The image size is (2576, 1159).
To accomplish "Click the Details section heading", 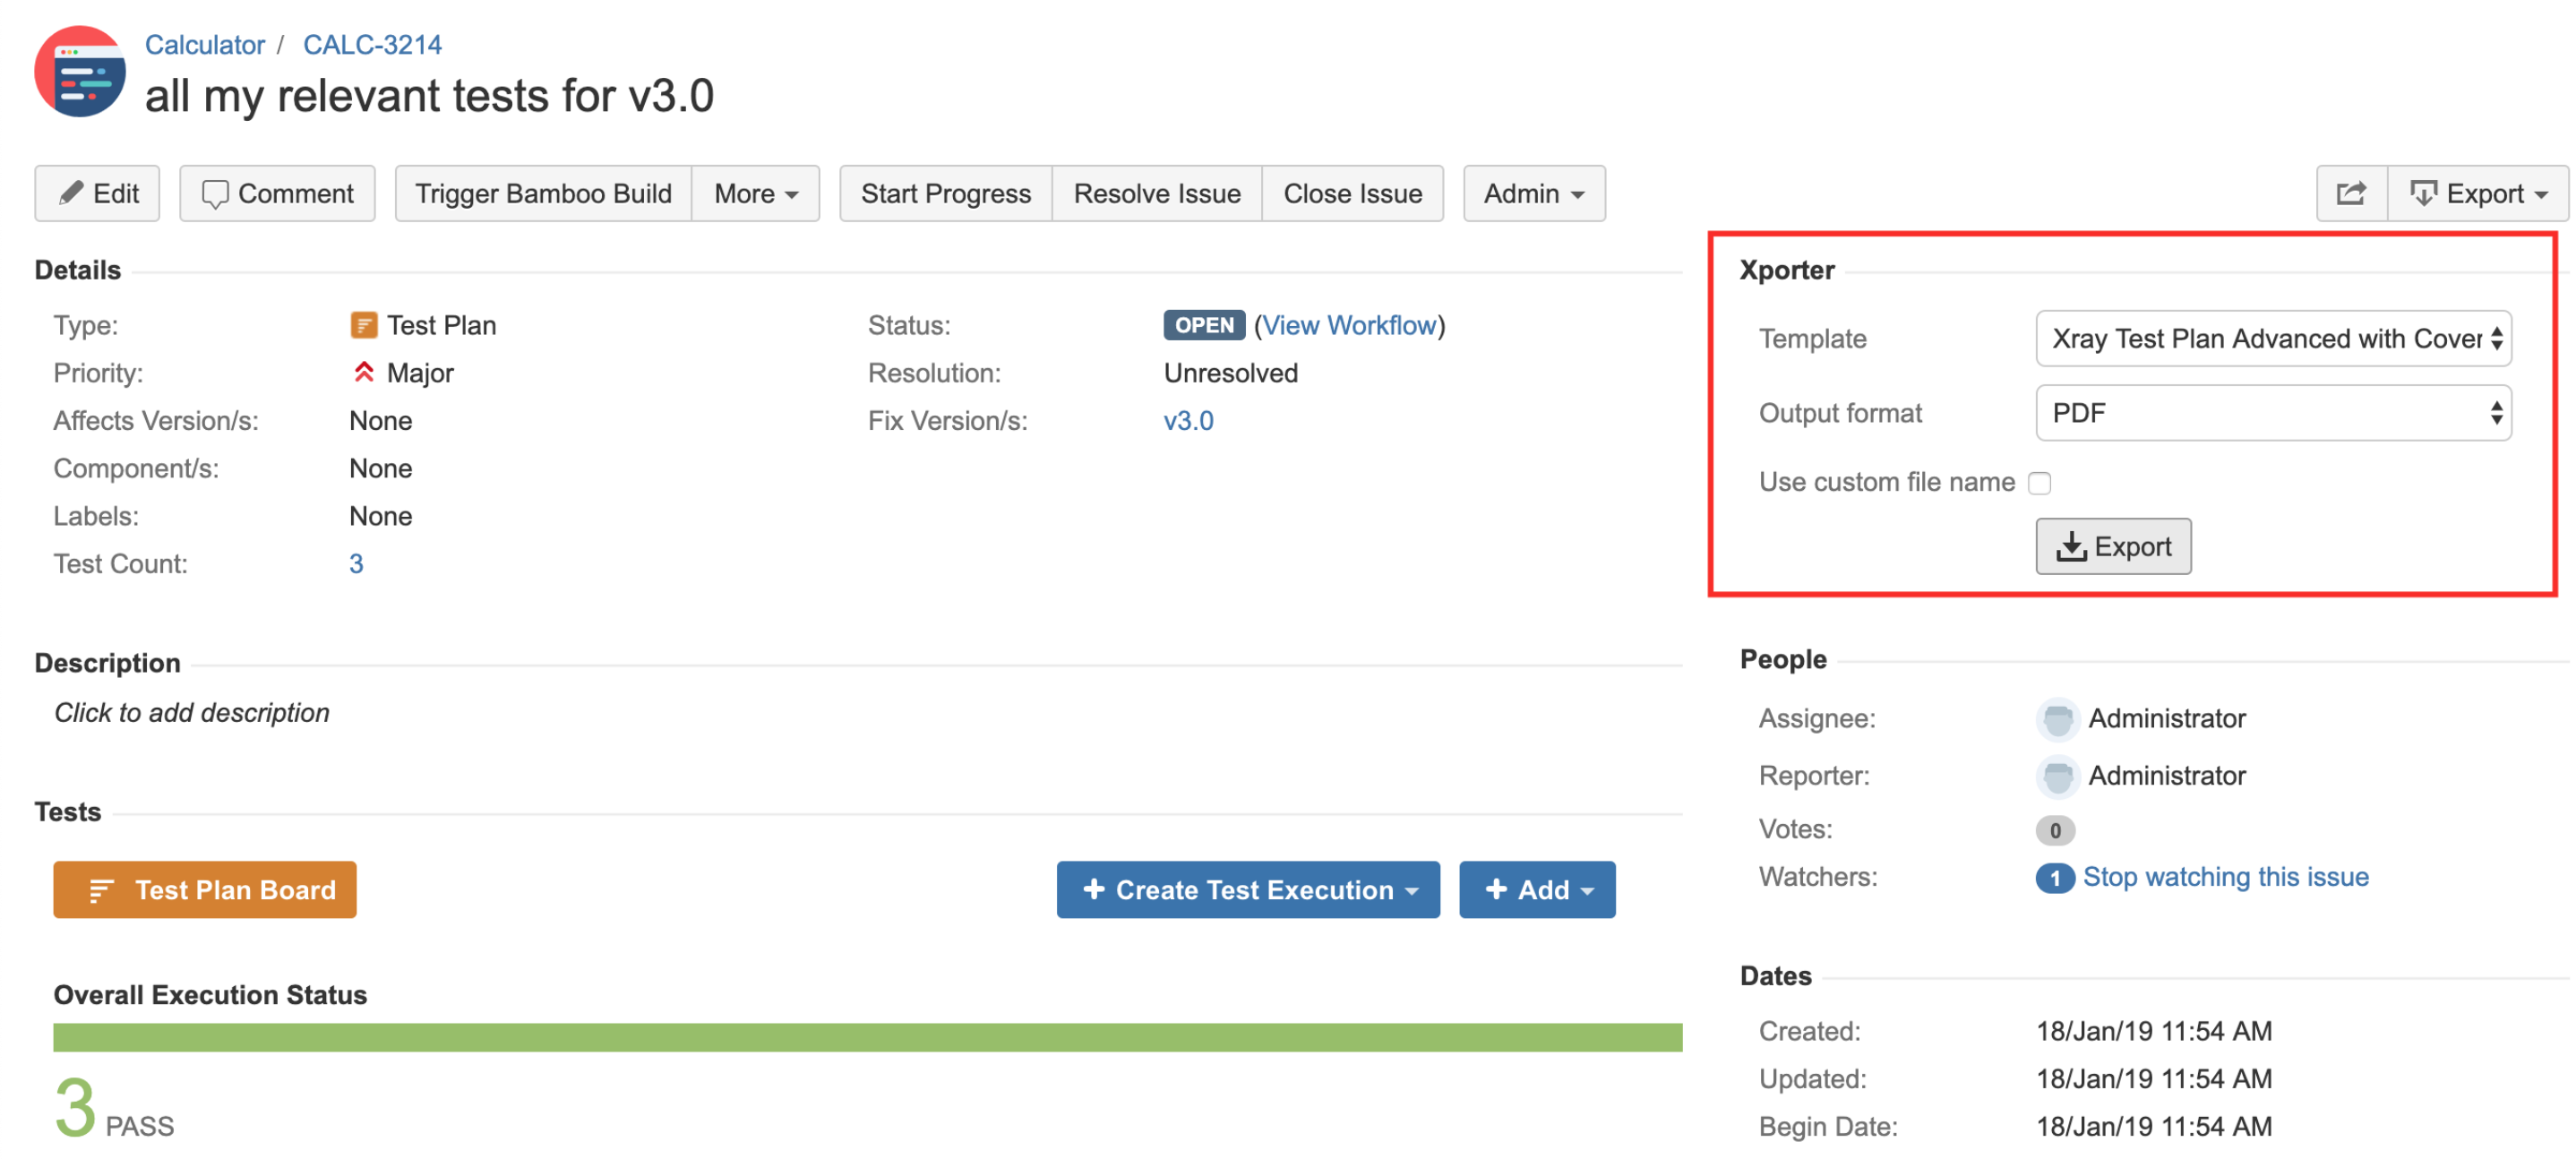I will coord(77,270).
